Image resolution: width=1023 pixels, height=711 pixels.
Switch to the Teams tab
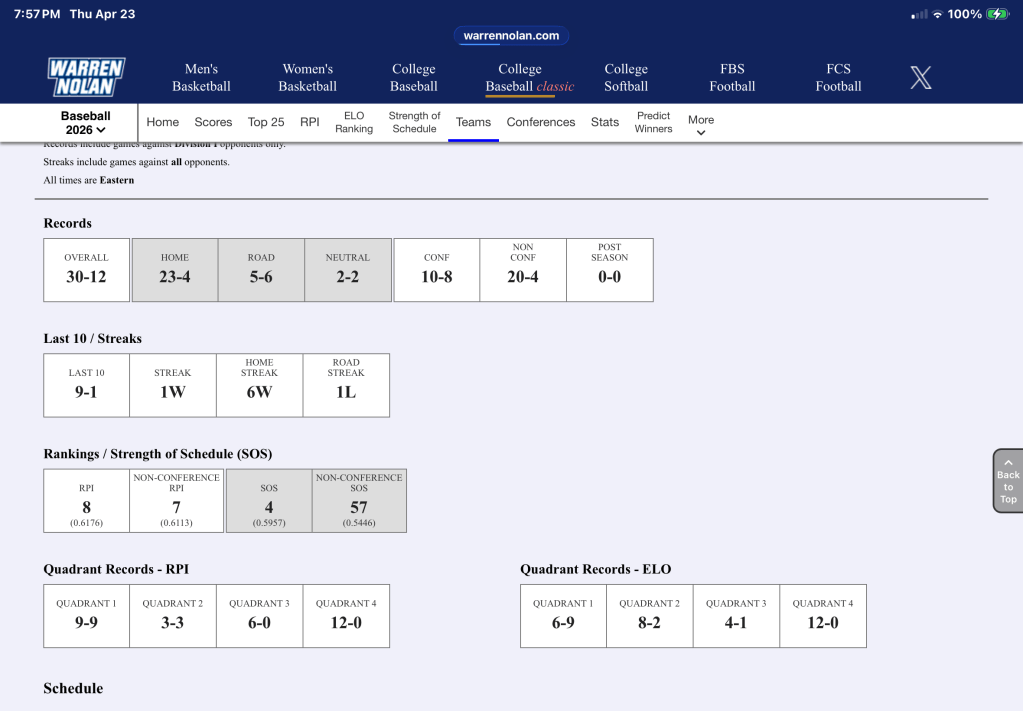pos(473,122)
